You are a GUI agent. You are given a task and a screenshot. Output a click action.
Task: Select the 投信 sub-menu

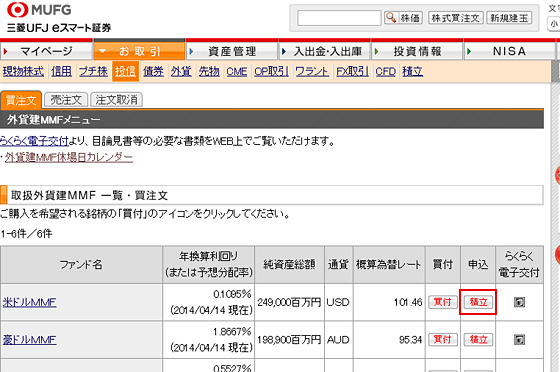click(x=125, y=71)
